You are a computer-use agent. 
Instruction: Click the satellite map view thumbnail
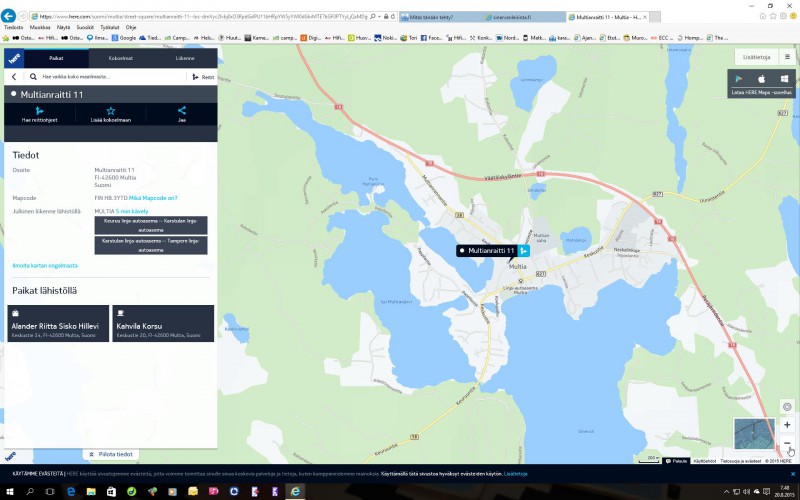(x=753, y=433)
